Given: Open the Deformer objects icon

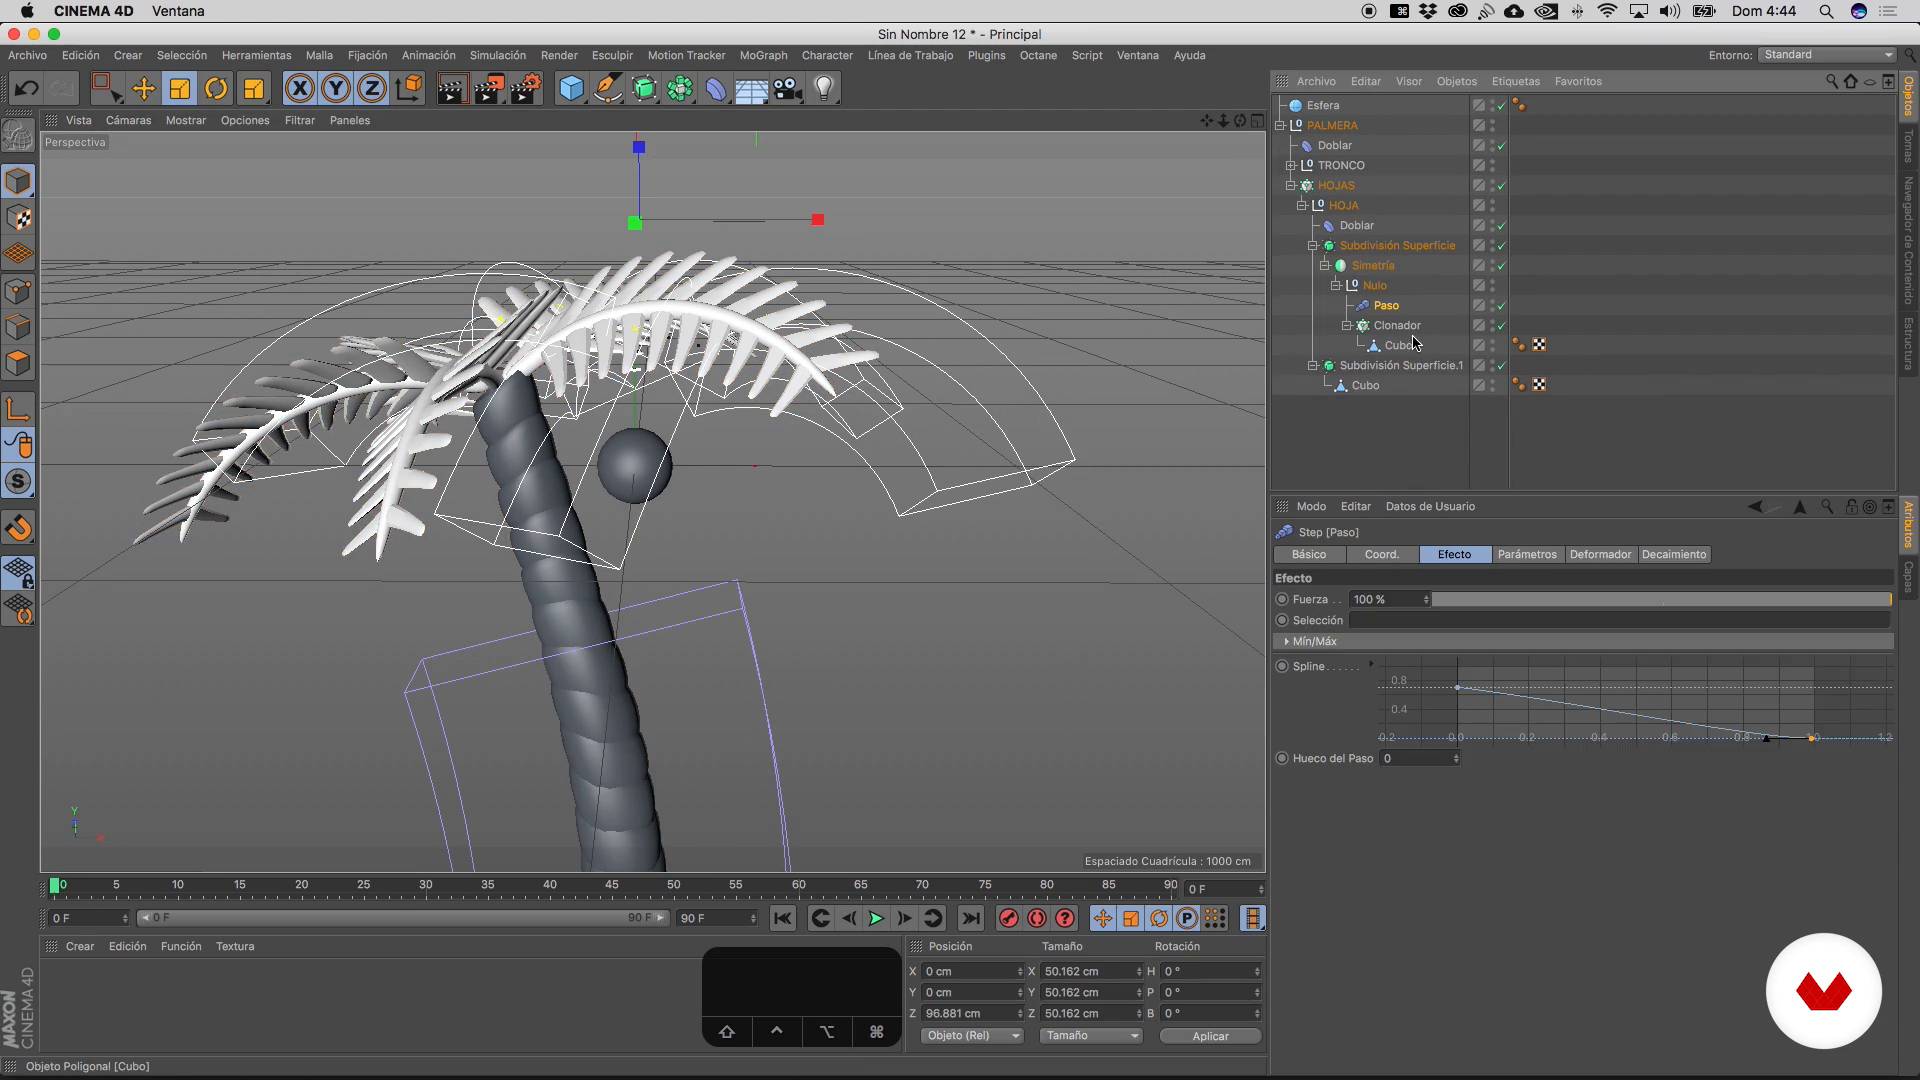Looking at the screenshot, I should (x=716, y=89).
